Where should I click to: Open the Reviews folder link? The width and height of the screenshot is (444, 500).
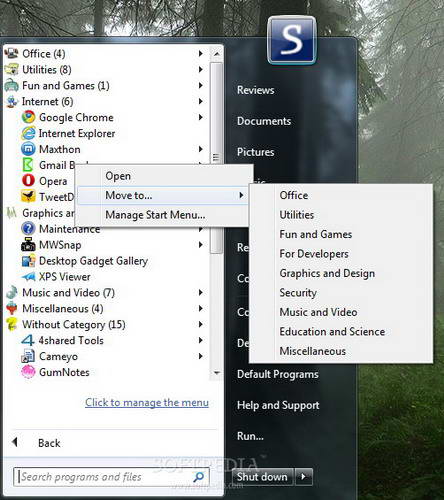(x=256, y=90)
